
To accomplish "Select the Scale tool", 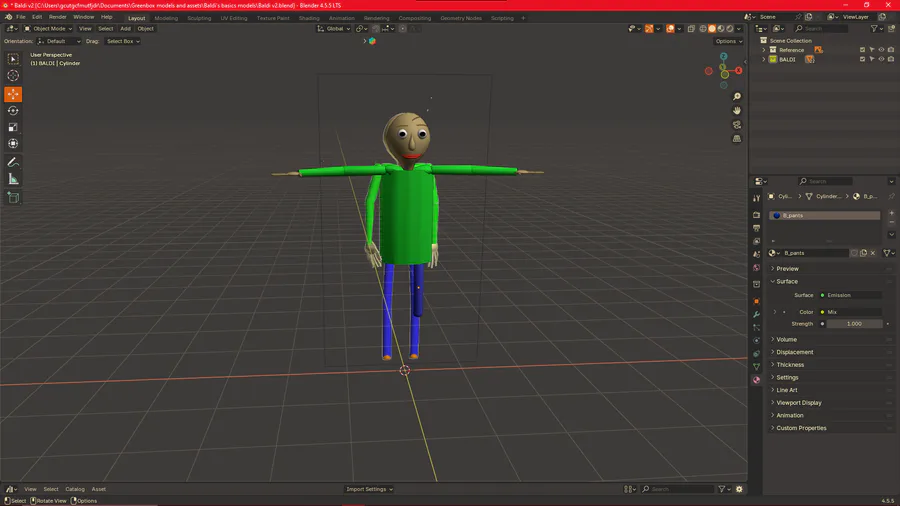I will (x=13, y=127).
